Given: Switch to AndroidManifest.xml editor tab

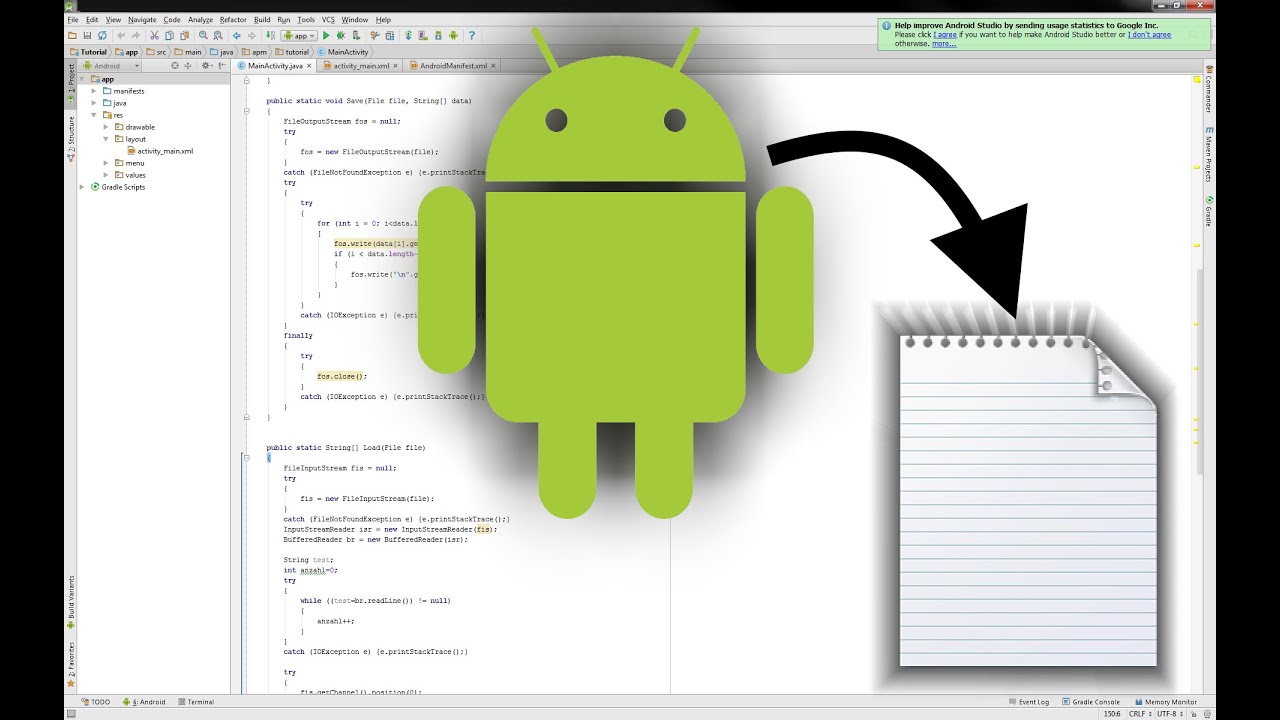Looking at the screenshot, I should [x=453, y=65].
